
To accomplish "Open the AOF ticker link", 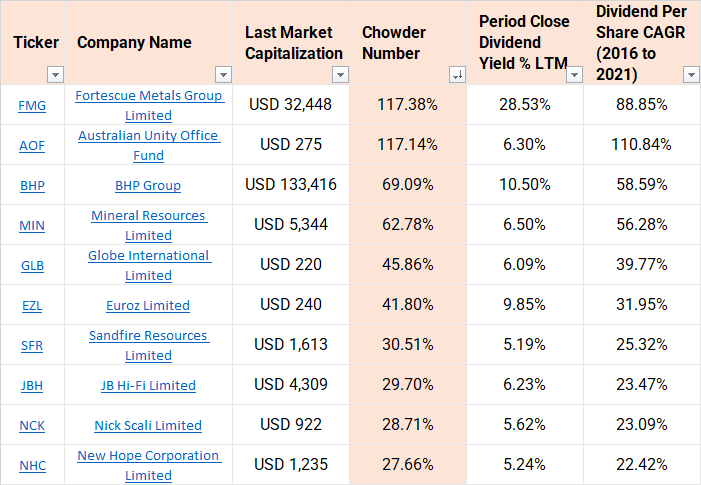I will point(32,145).
